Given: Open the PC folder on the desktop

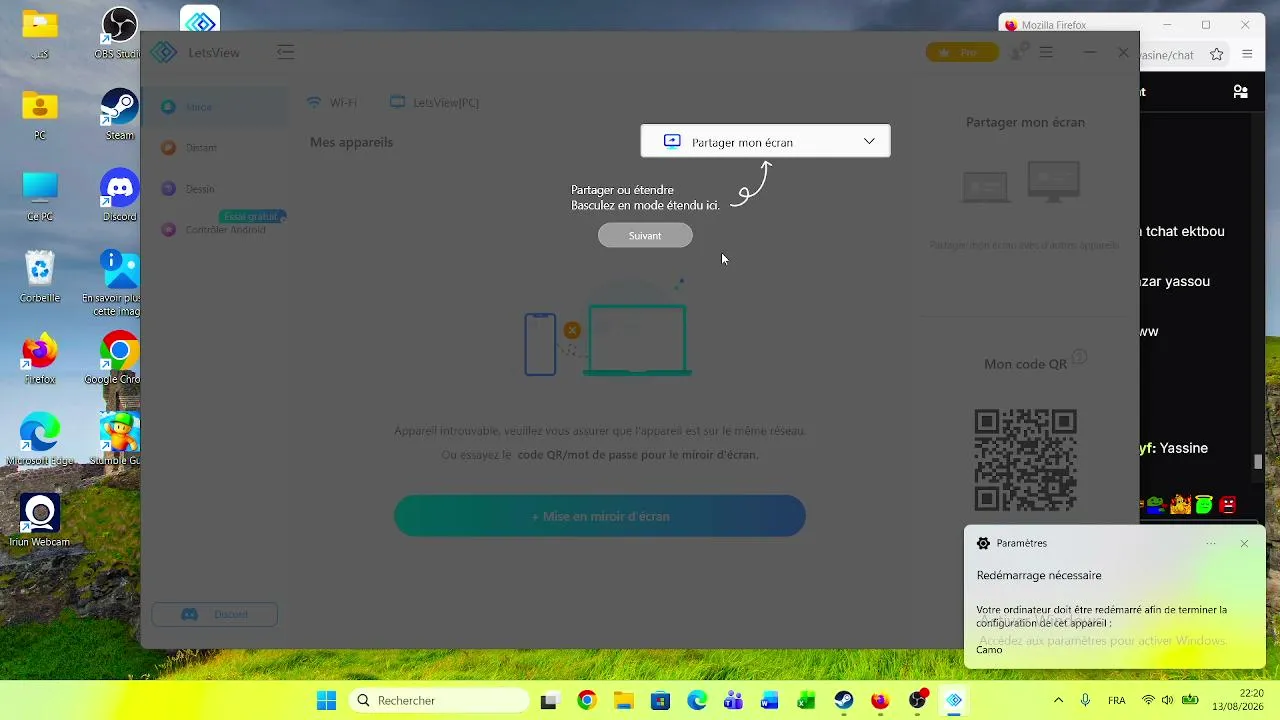Looking at the screenshot, I should pyautogui.click(x=40, y=115).
